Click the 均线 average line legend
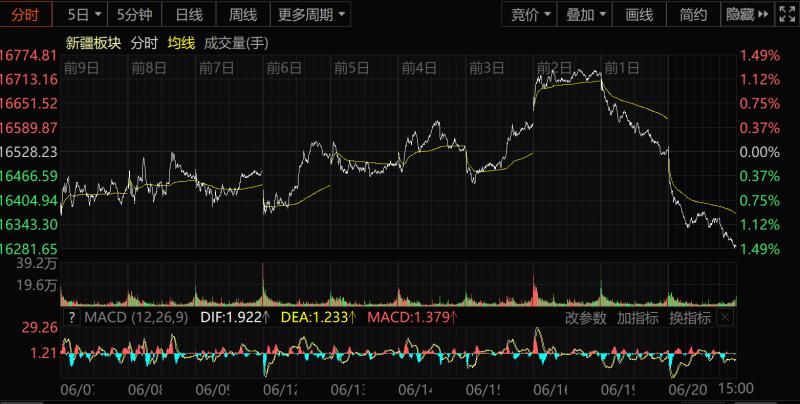Screen dimensions: 800x404 [182, 43]
